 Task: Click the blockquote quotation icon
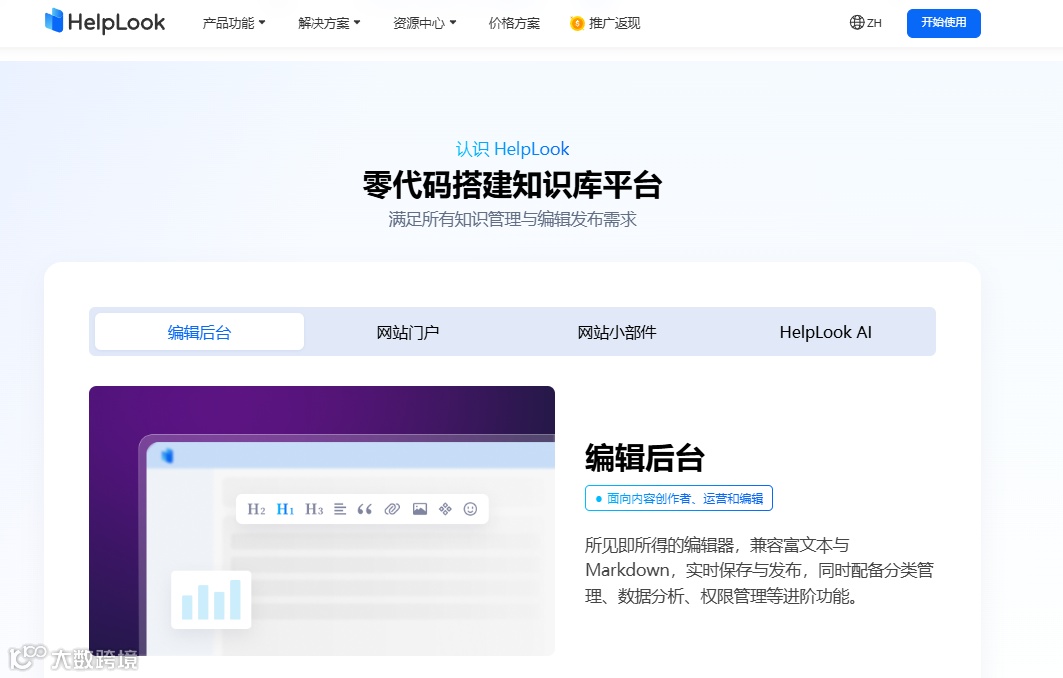click(x=366, y=509)
